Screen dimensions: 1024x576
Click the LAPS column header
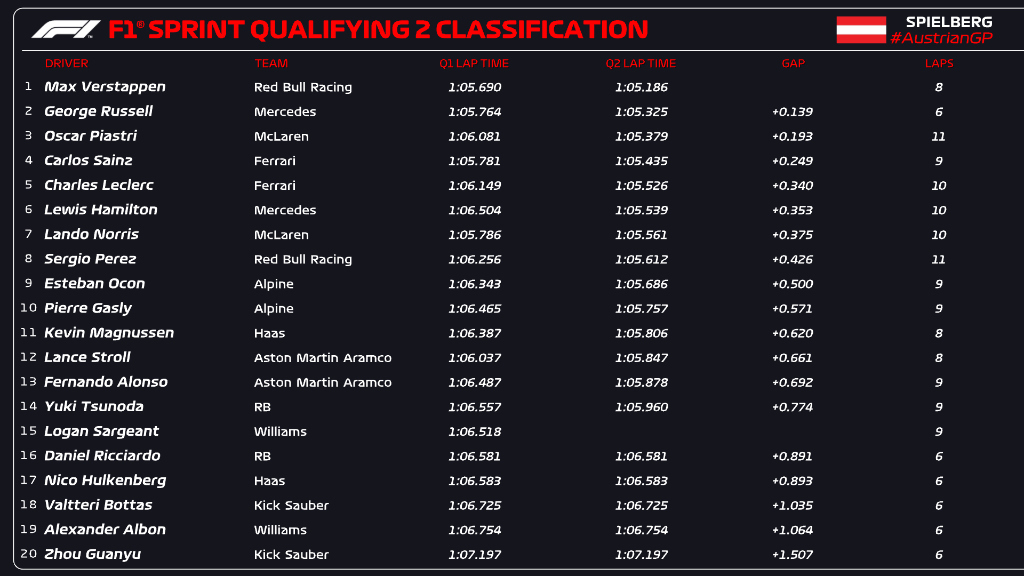tap(939, 63)
